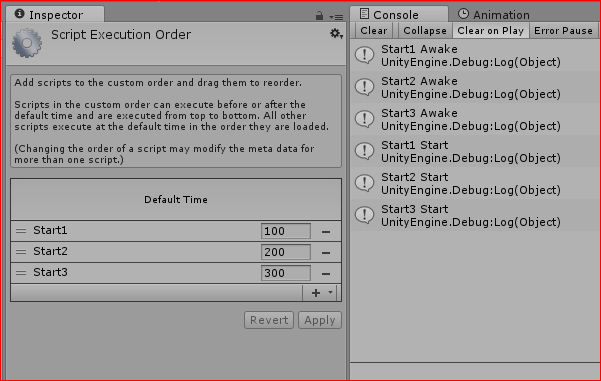601x381 pixels.
Task: Add a script with the plus button
Action: pyautogui.click(x=316, y=293)
